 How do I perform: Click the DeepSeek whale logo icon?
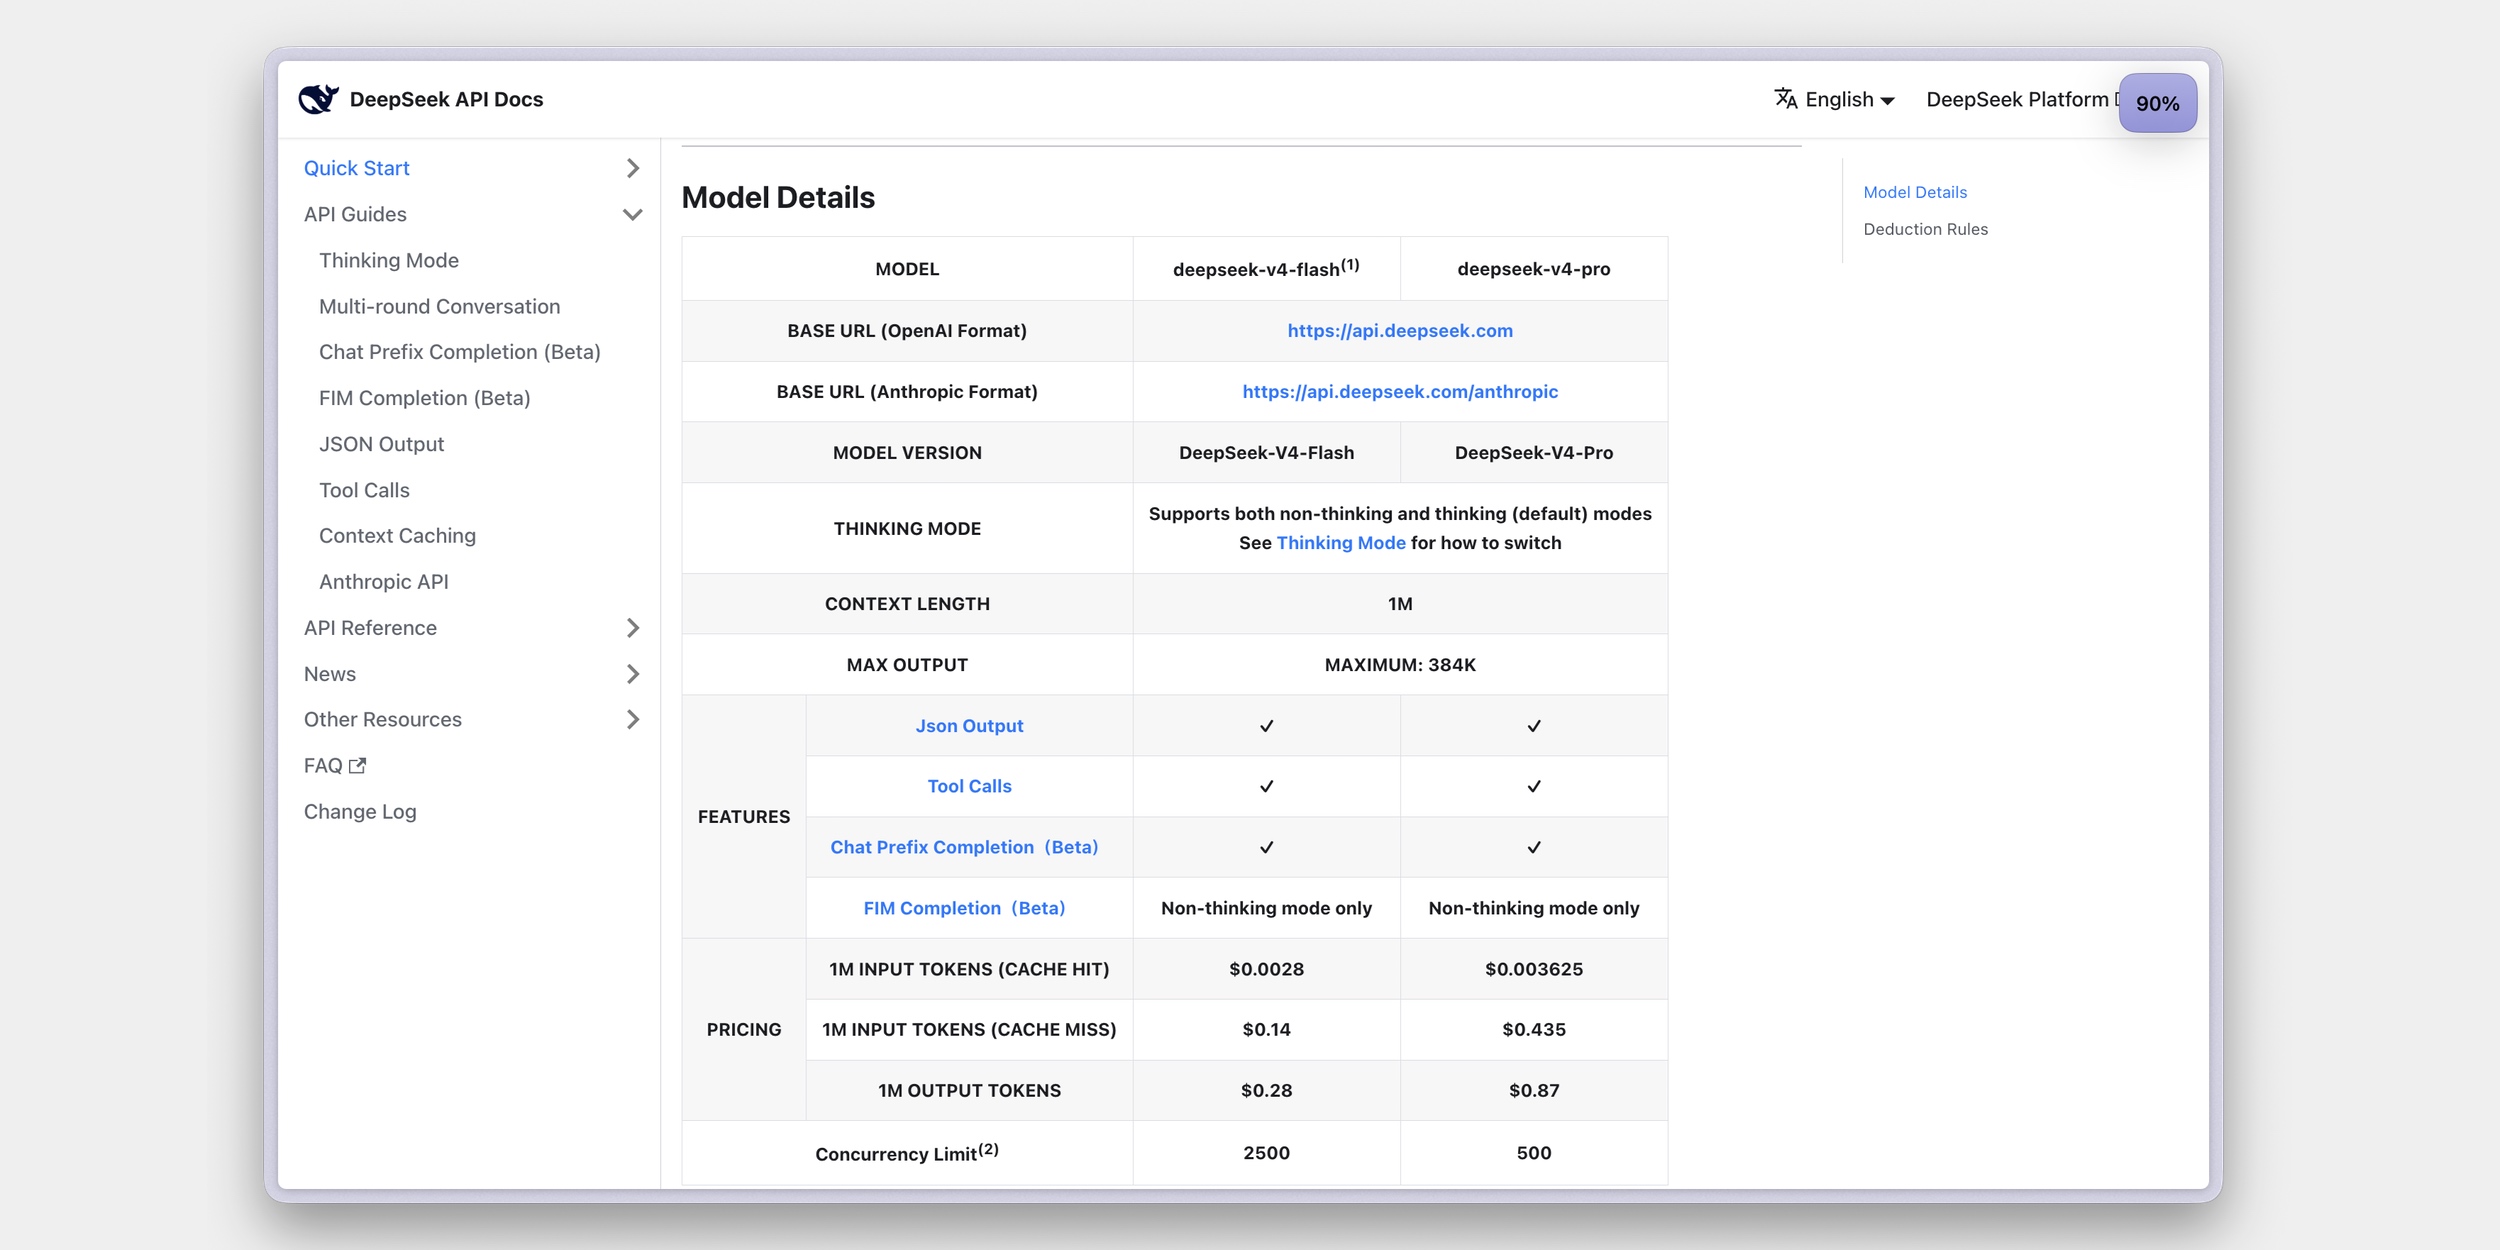[x=319, y=99]
